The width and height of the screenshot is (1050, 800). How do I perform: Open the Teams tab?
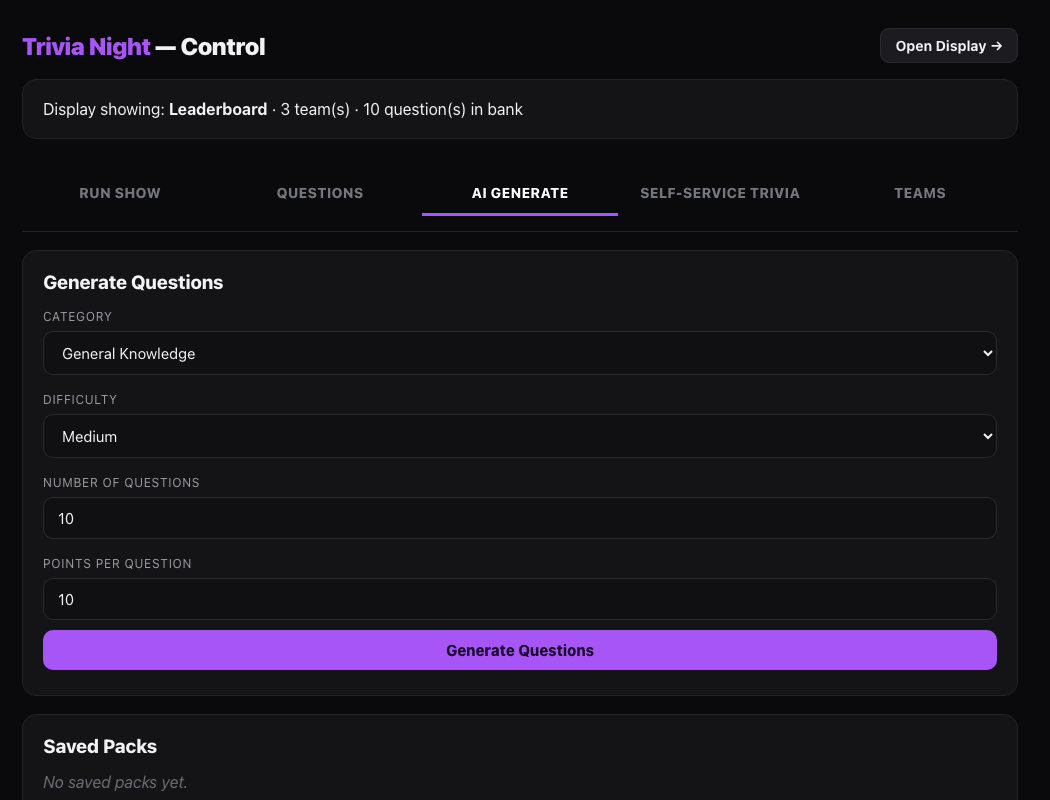pyautogui.click(x=919, y=193)
